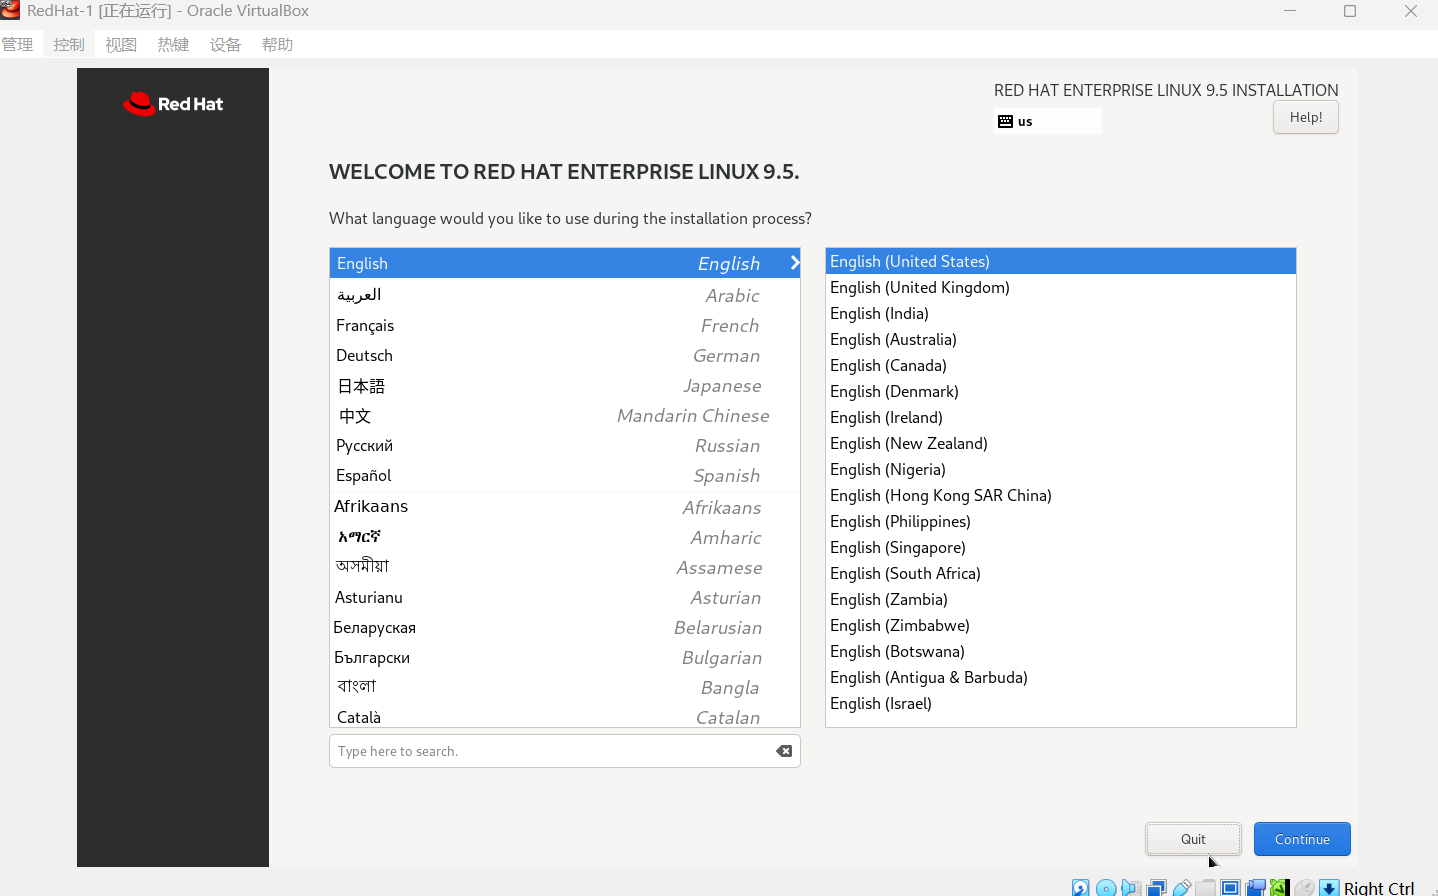Open the 热键 menu
This screenshot has height=896, width=1438.
[x=173, y=44]
